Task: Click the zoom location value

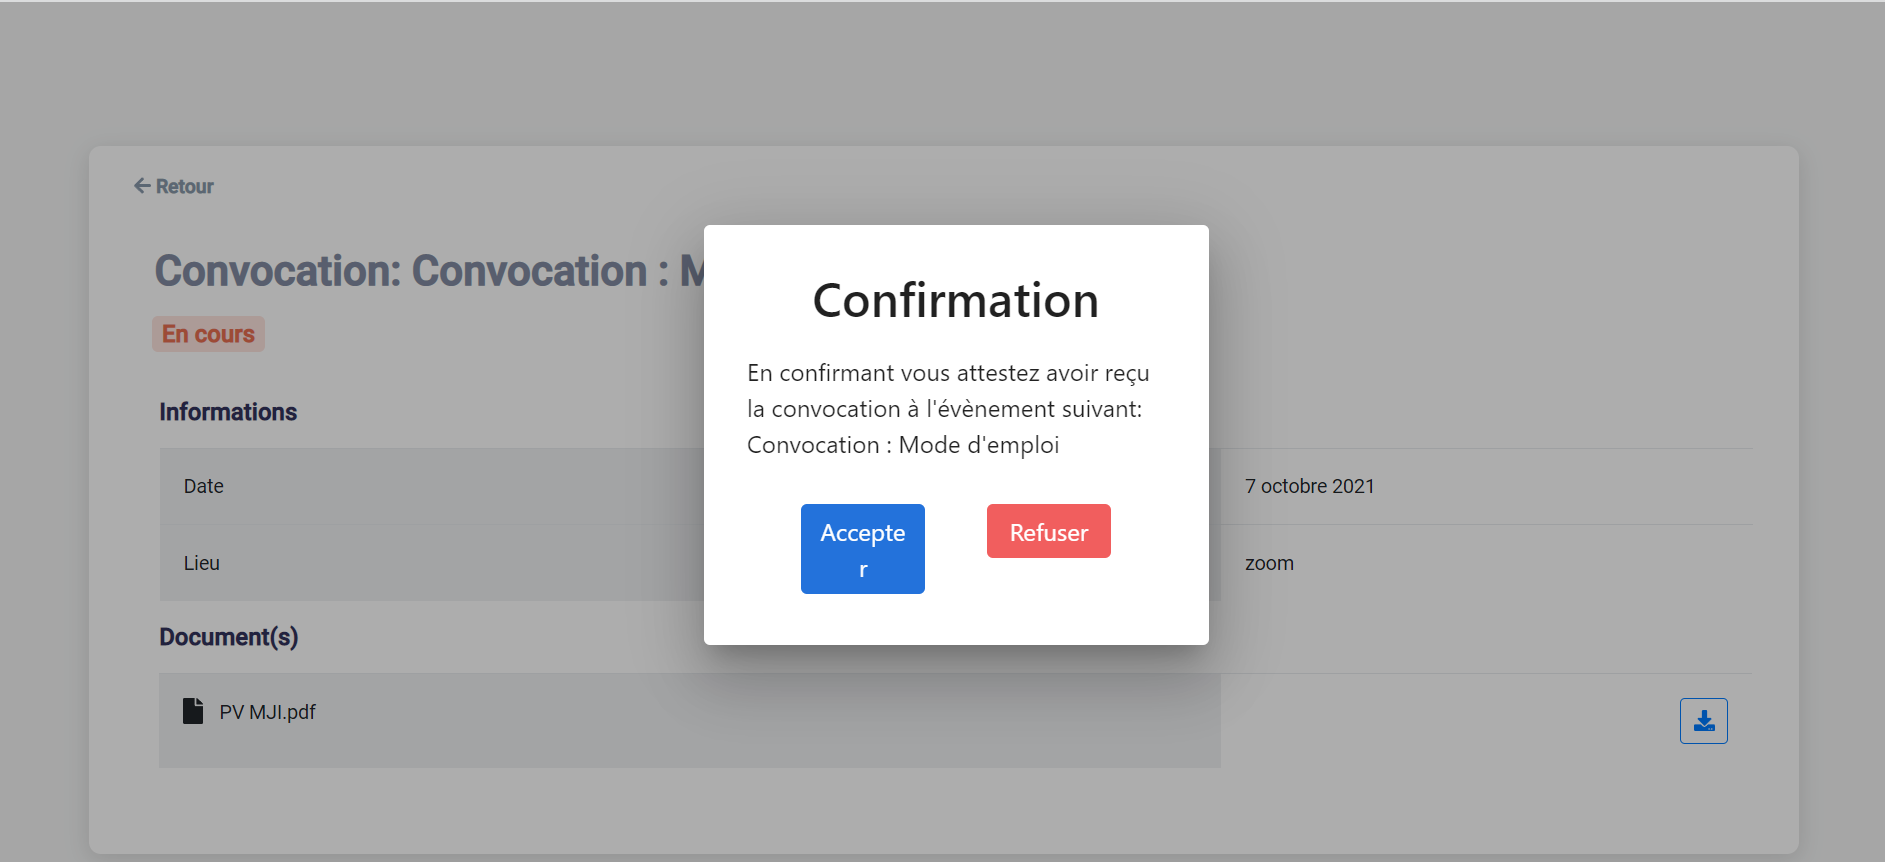Action: point(1269,562)
